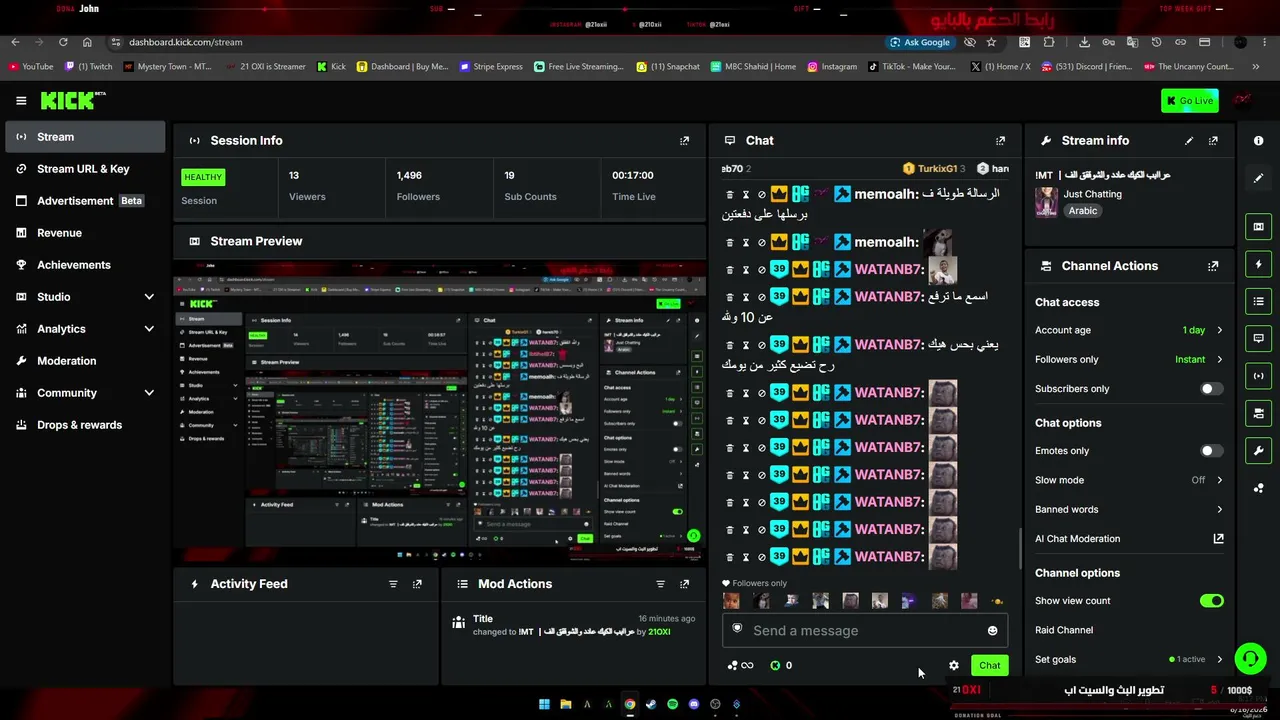
Task: Go to Revenue in the sidebar
Action: tap(84, 233)
